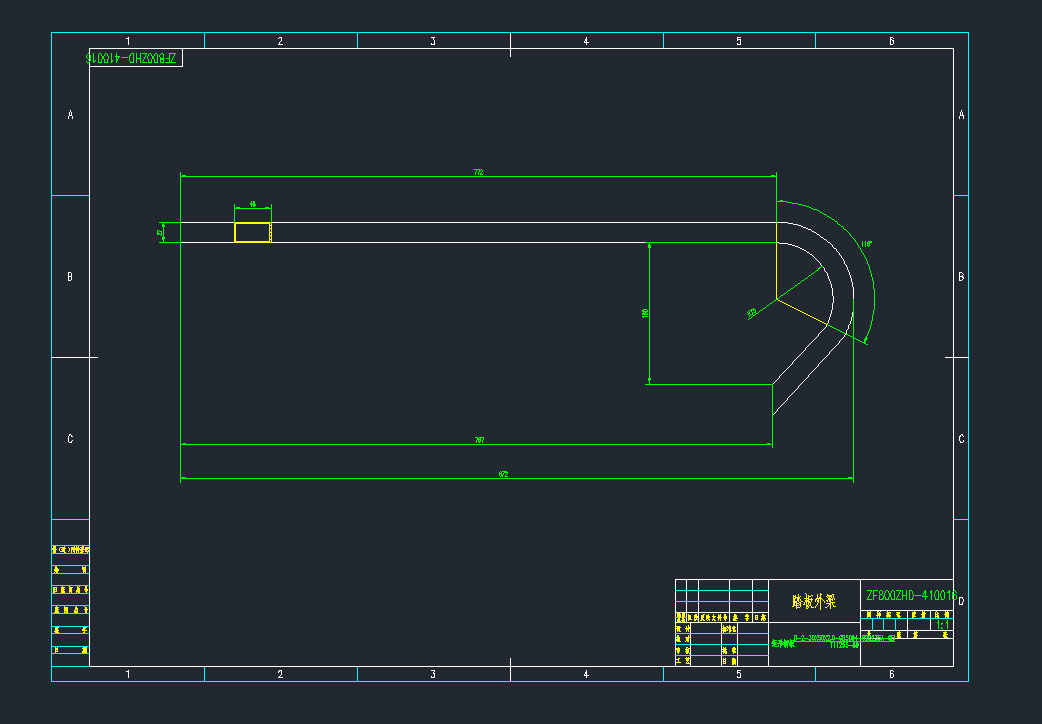Click the 772 top dimension text

[478, 173]
